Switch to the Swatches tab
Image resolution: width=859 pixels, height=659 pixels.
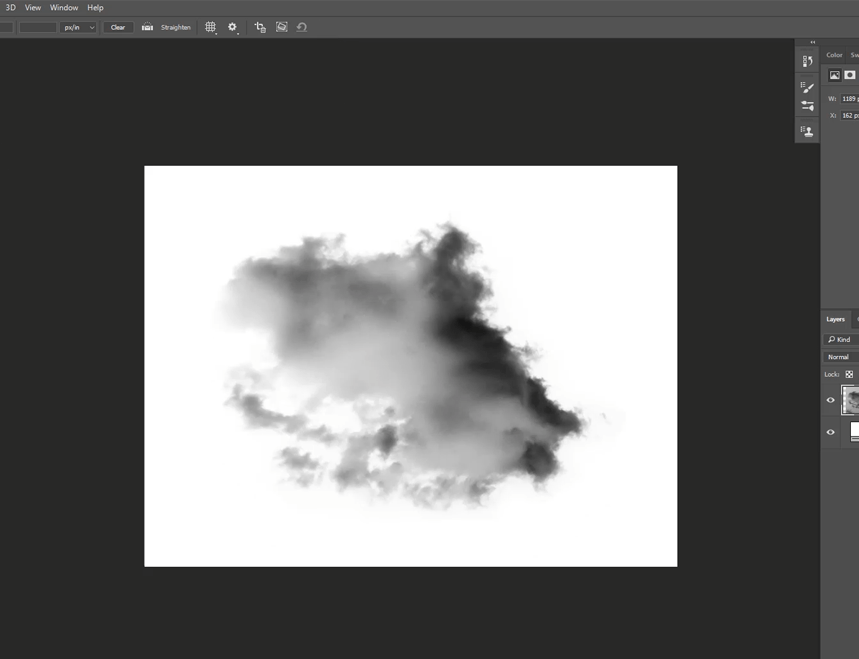tap(856, 55)
